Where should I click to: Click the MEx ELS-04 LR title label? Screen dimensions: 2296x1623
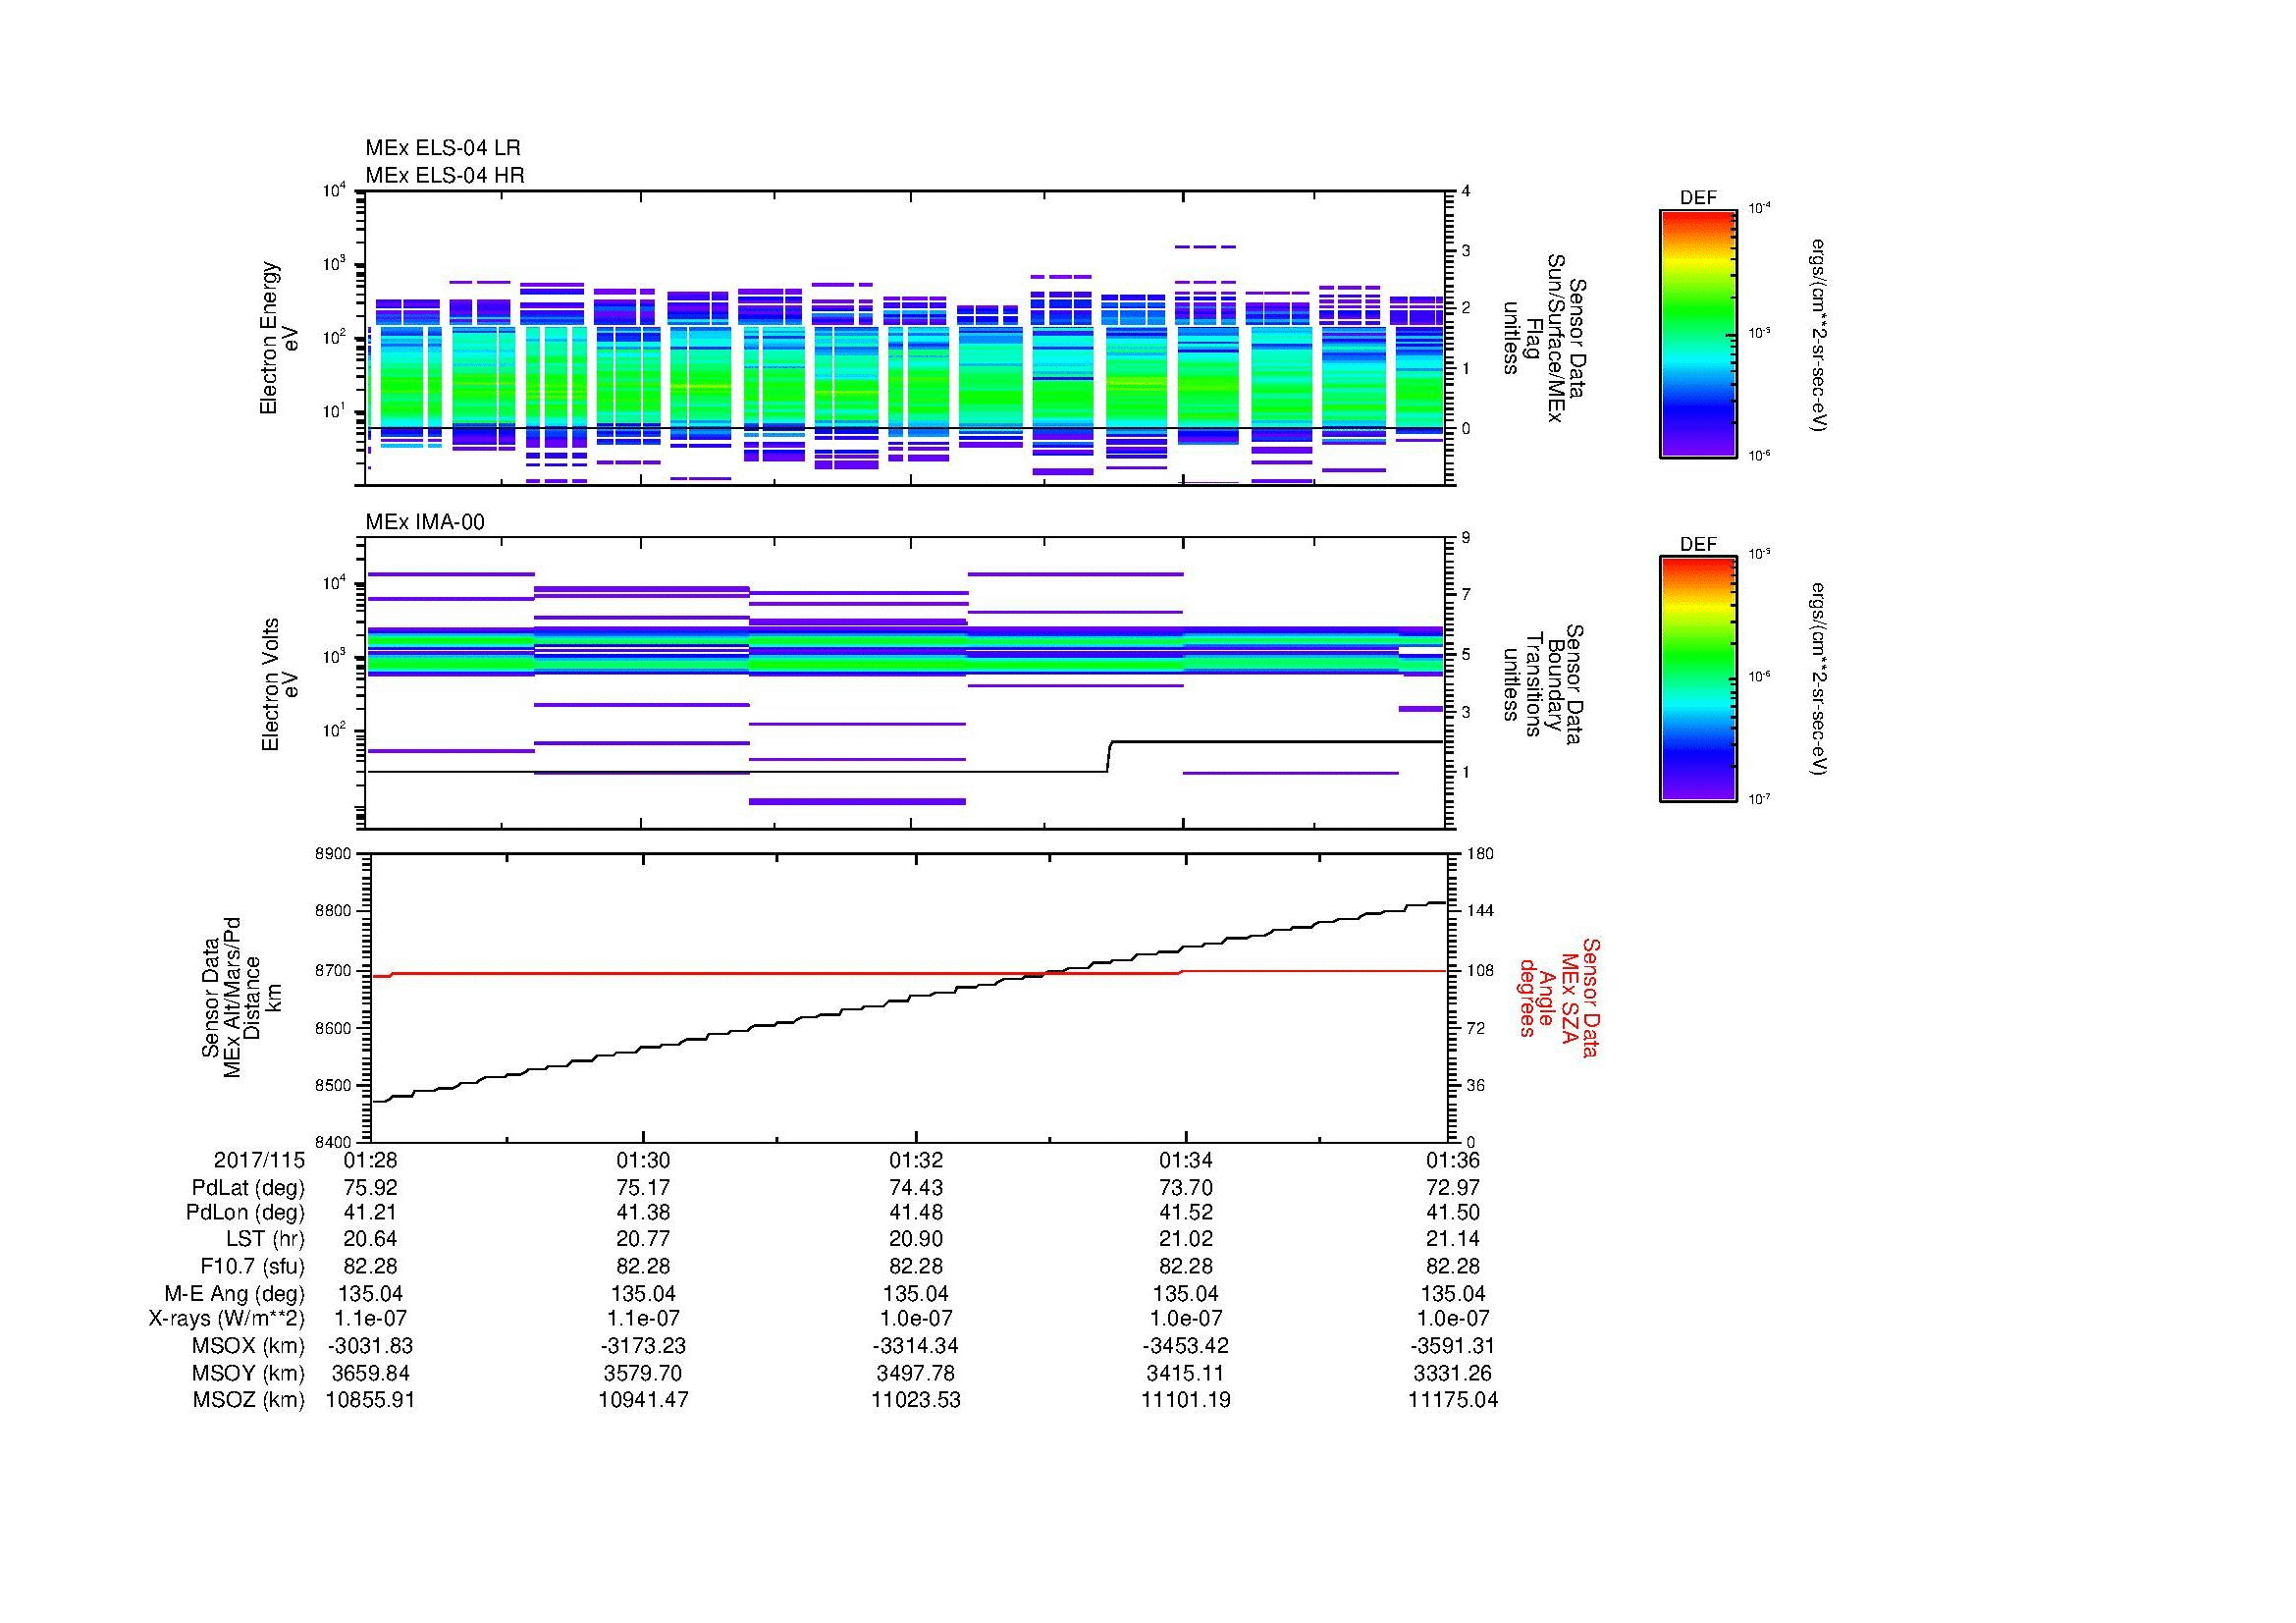(x=442, y=148)
